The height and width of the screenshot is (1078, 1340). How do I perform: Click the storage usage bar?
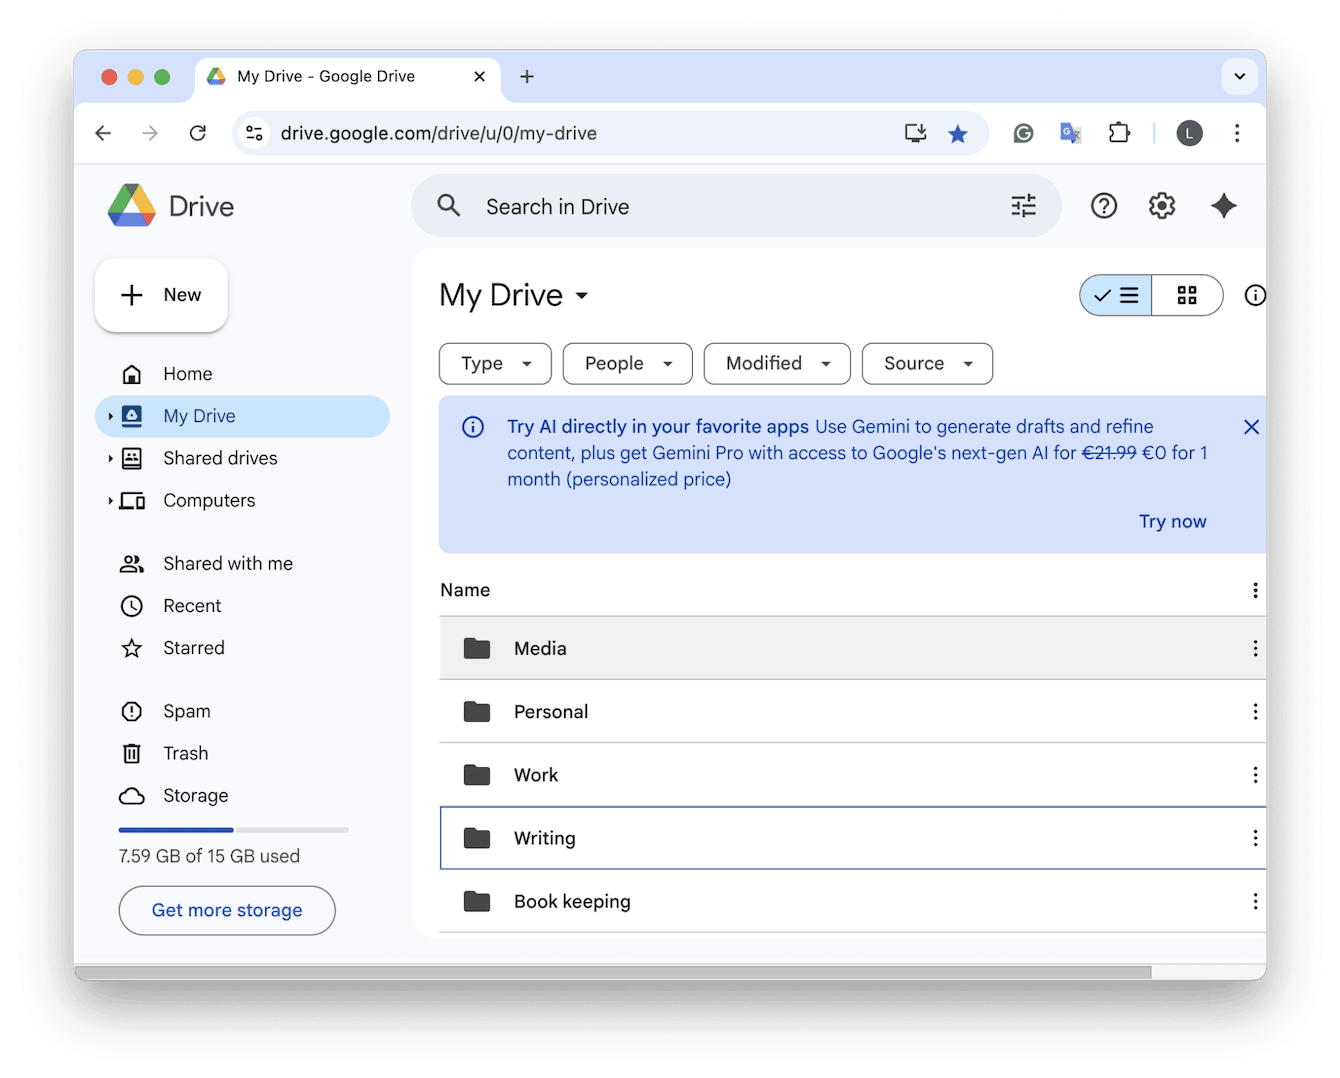(232, 829)
